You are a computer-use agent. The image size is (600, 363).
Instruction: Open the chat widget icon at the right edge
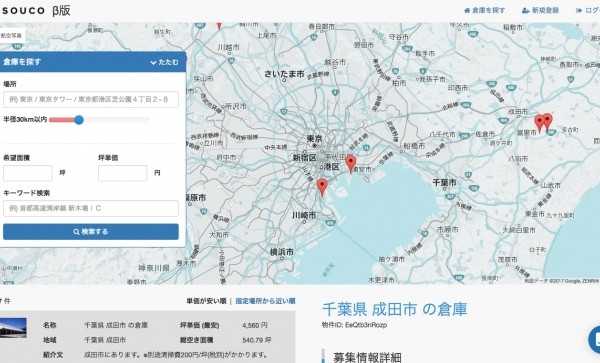pos(594,340)
